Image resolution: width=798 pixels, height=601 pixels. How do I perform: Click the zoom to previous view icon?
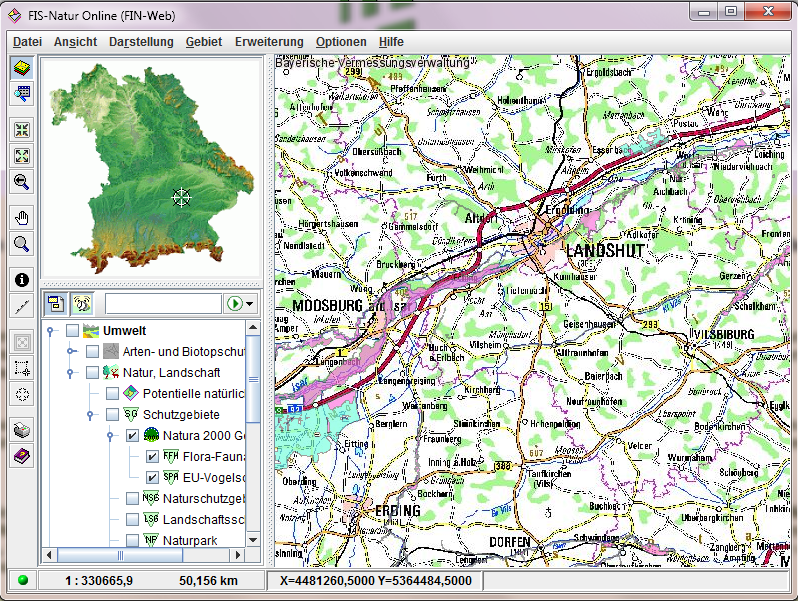[x=21, y=181]
